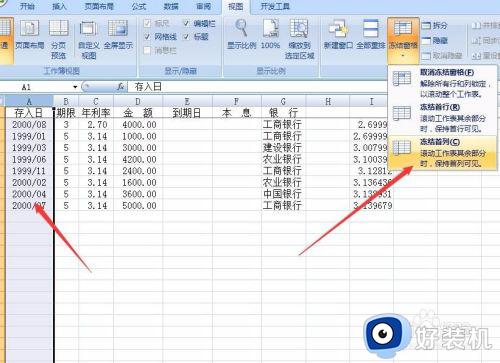The height and width of the screenshot is (363, 500).
Task: Select column E header
Action: point(187,101)
